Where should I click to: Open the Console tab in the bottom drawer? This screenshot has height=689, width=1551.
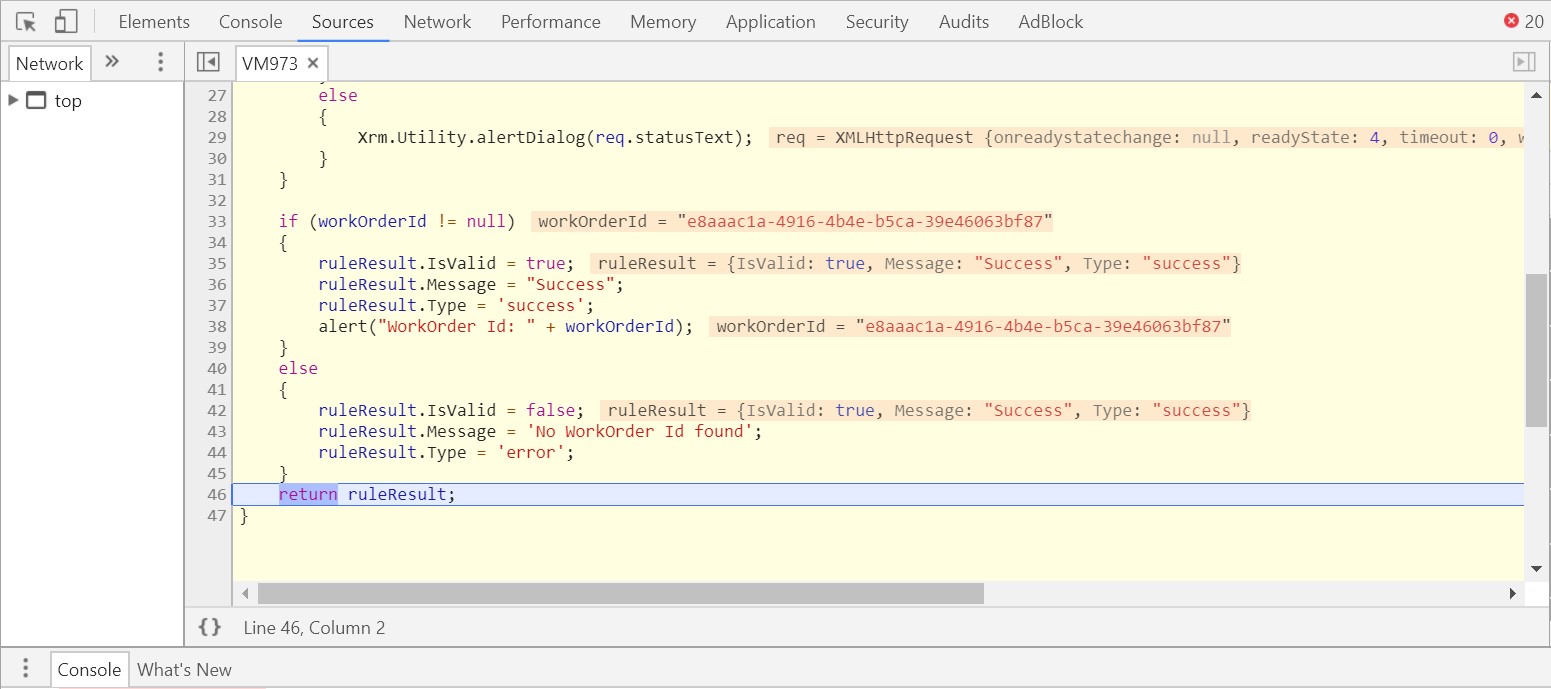pos(89,670)
